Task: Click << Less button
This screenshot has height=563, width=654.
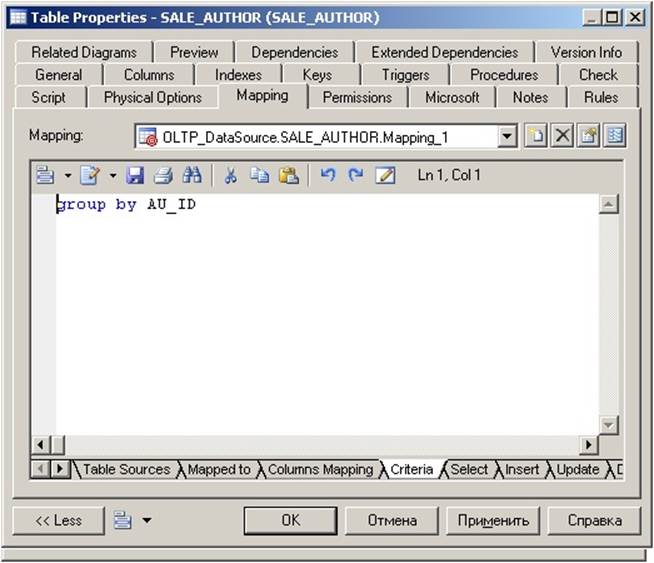Action: (59, 520)
